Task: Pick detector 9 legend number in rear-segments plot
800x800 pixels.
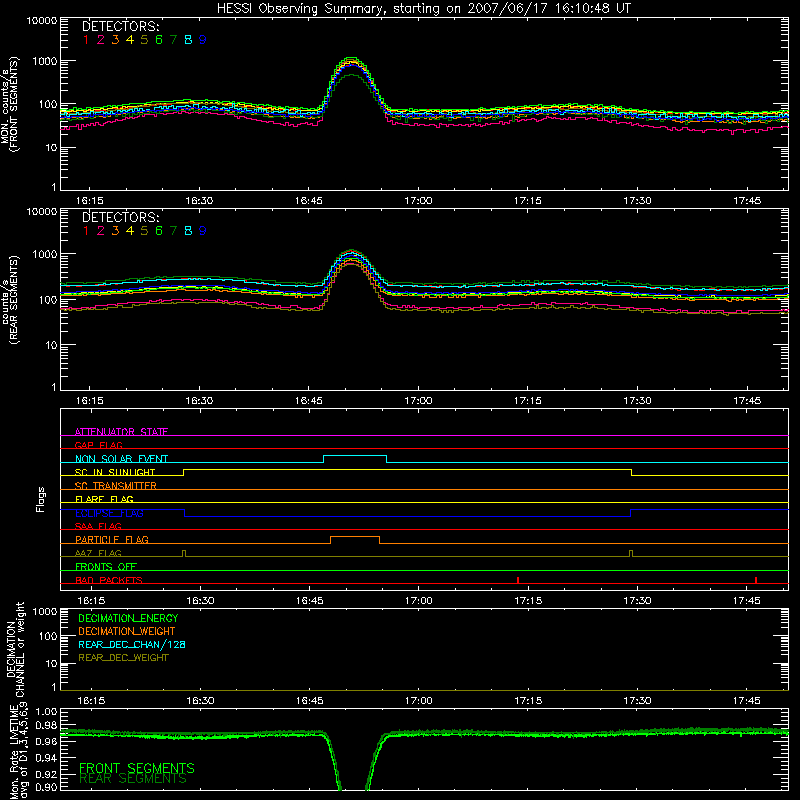Action: 203,231
